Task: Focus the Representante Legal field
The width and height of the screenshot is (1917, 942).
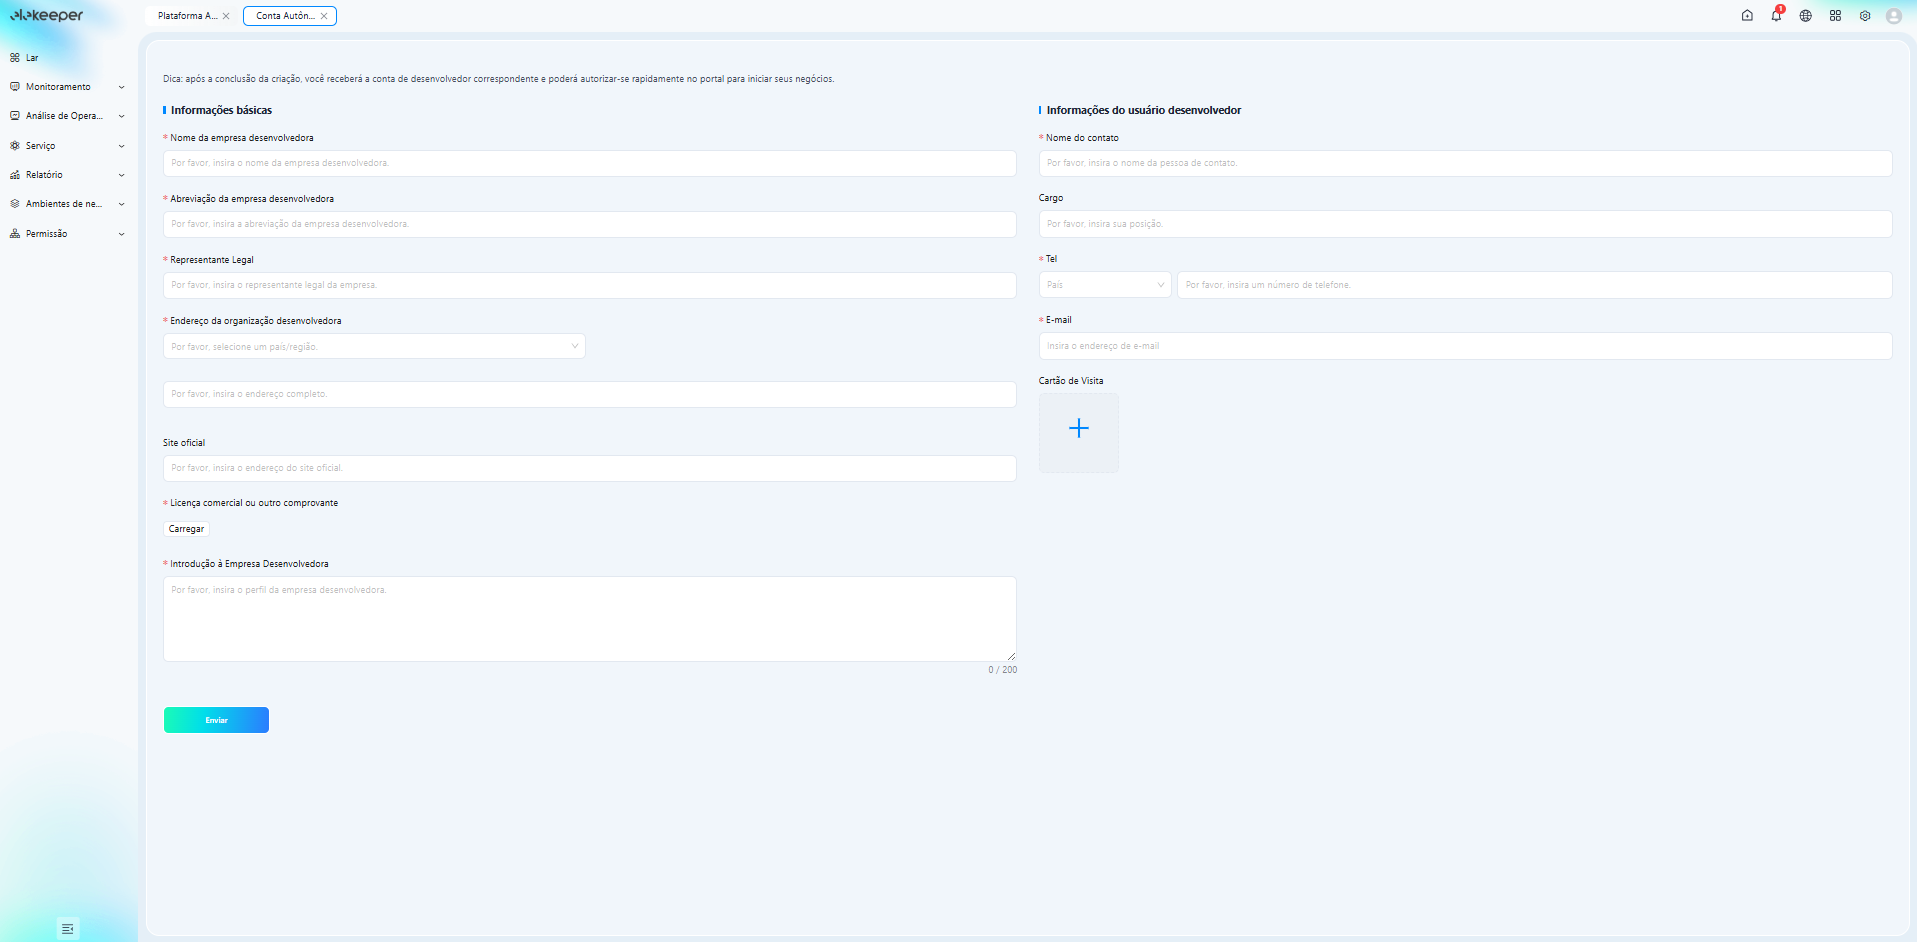Action: (590, 285)
